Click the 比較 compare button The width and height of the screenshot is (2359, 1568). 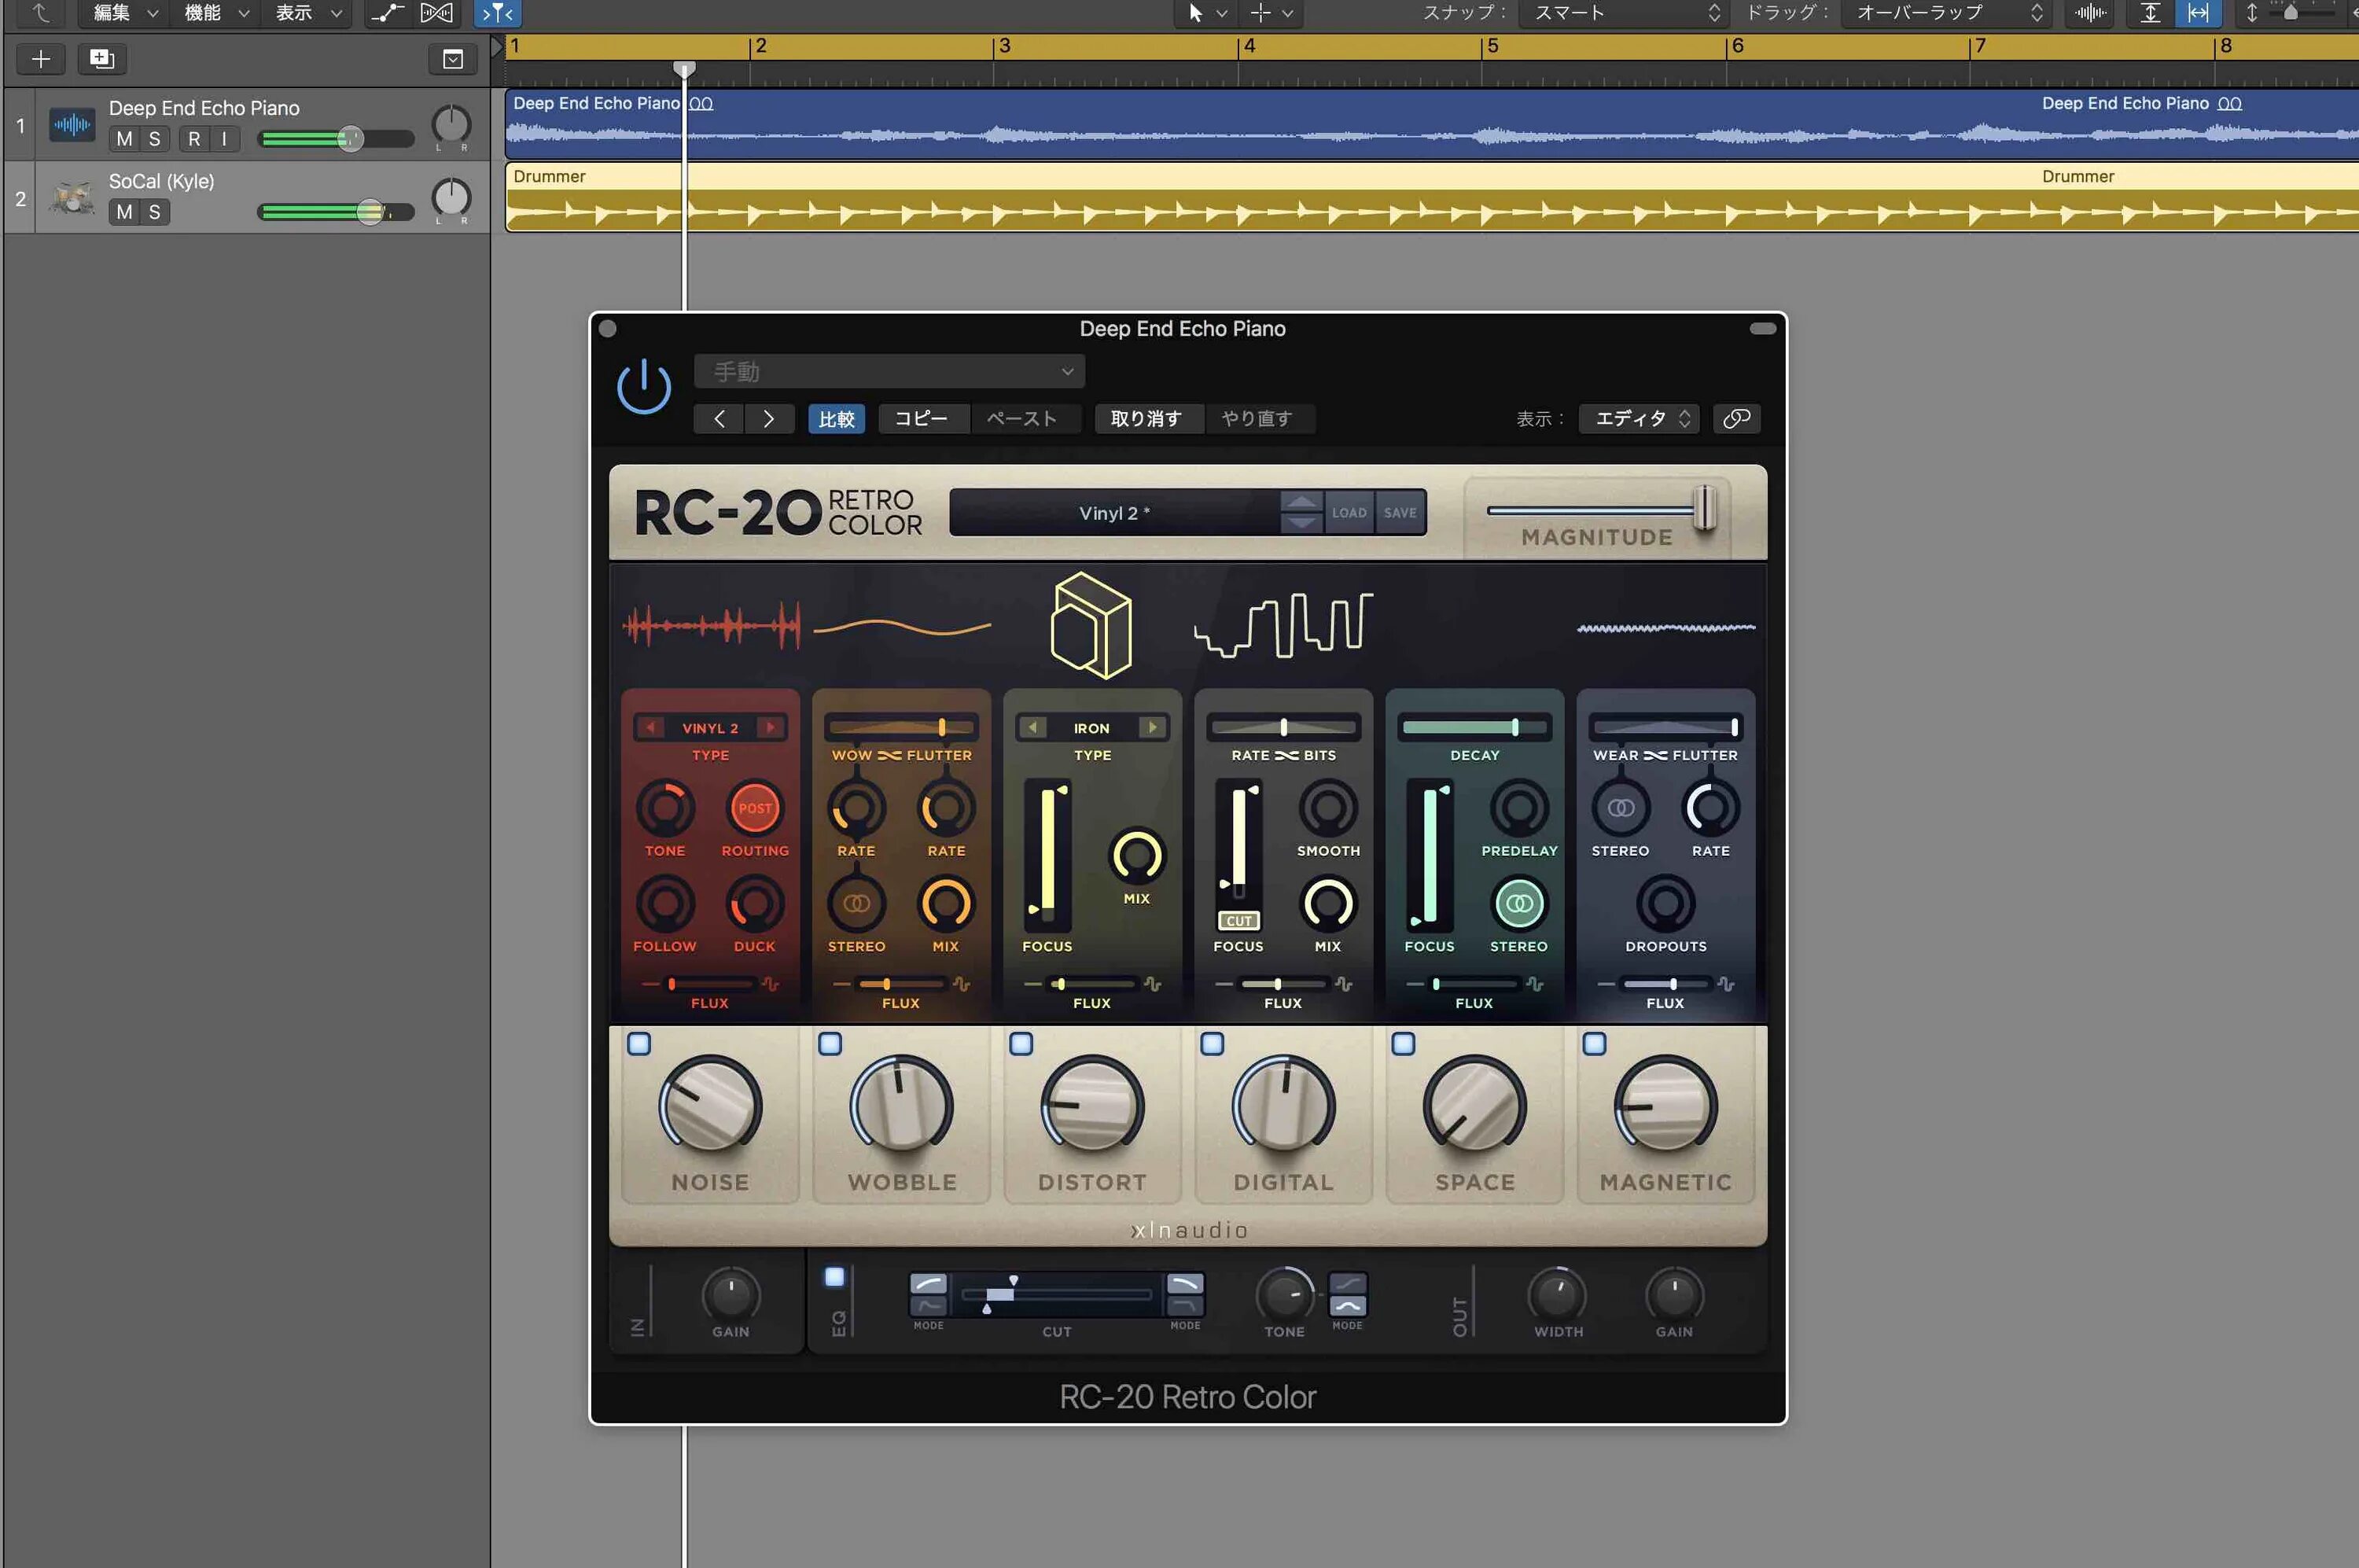point(836,418)
